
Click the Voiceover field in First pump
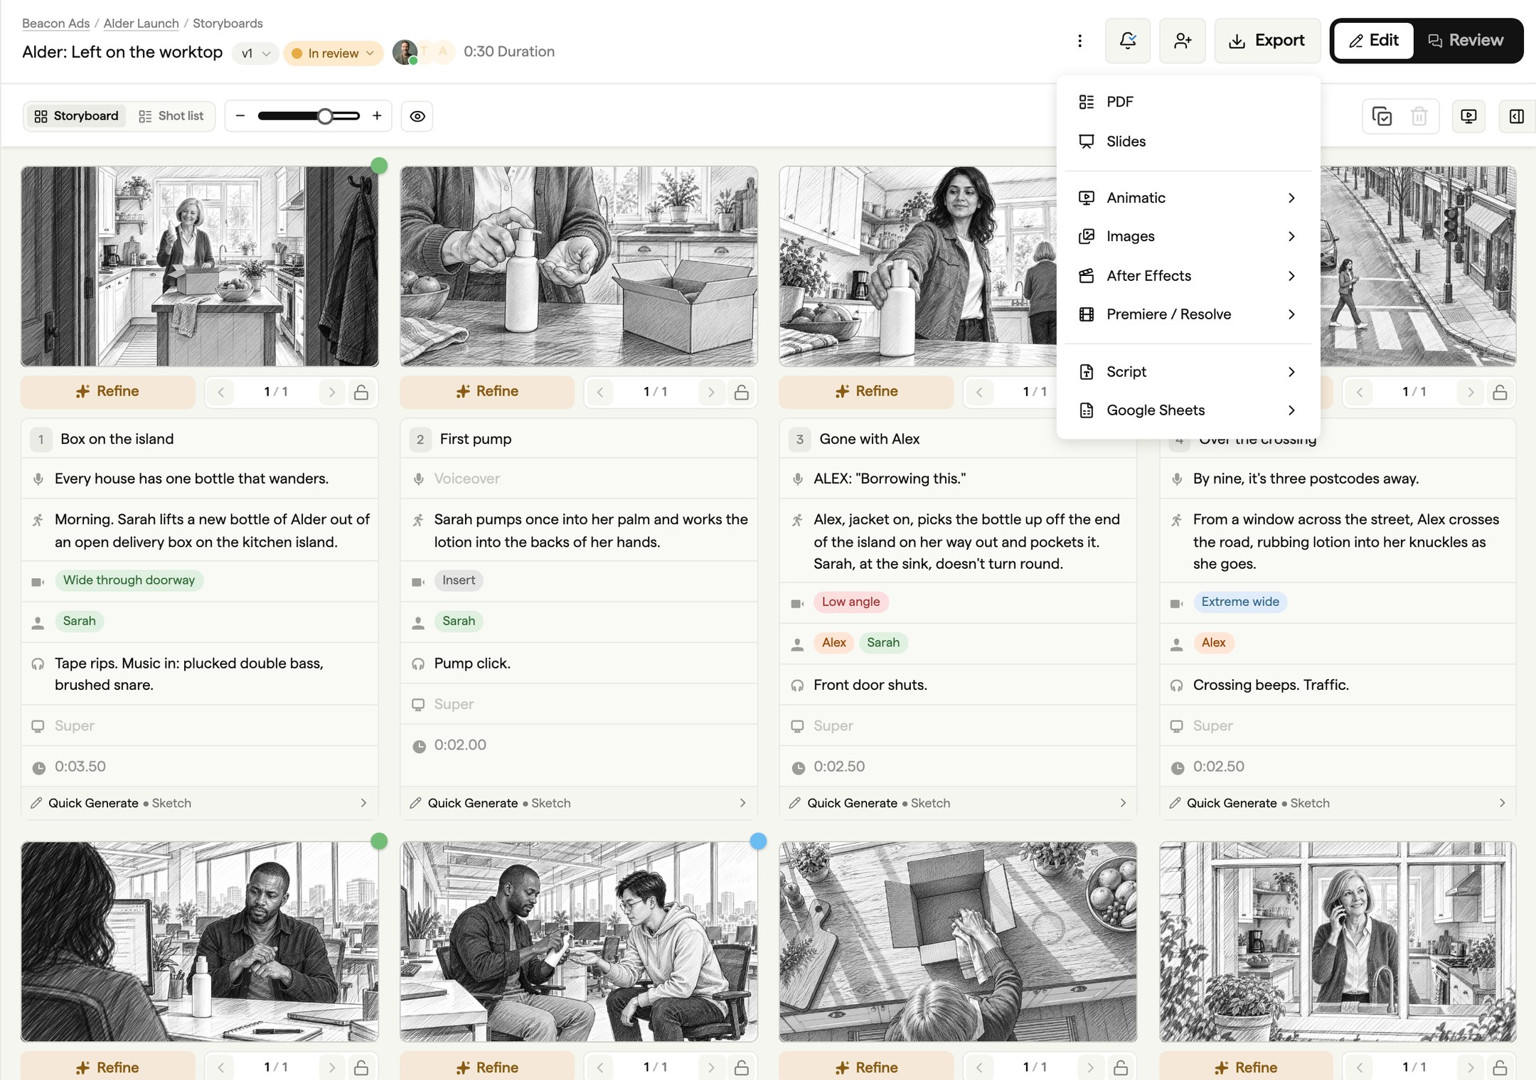(x=579, y=479)
